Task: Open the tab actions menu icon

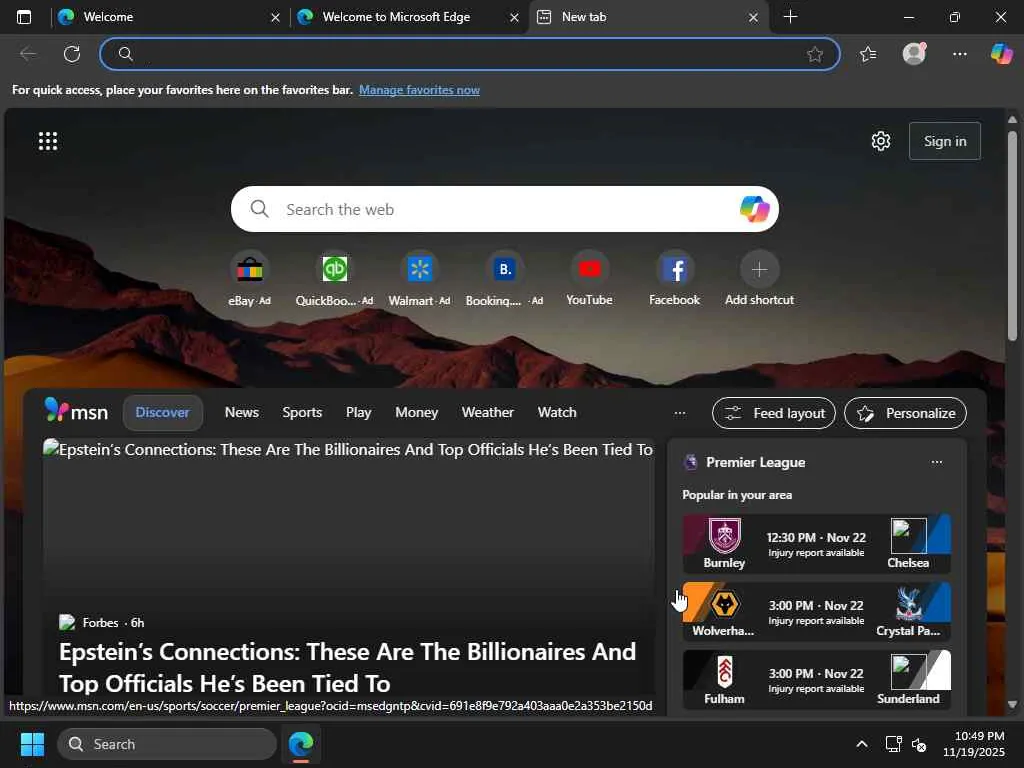Action: click(x=24, y=17)
